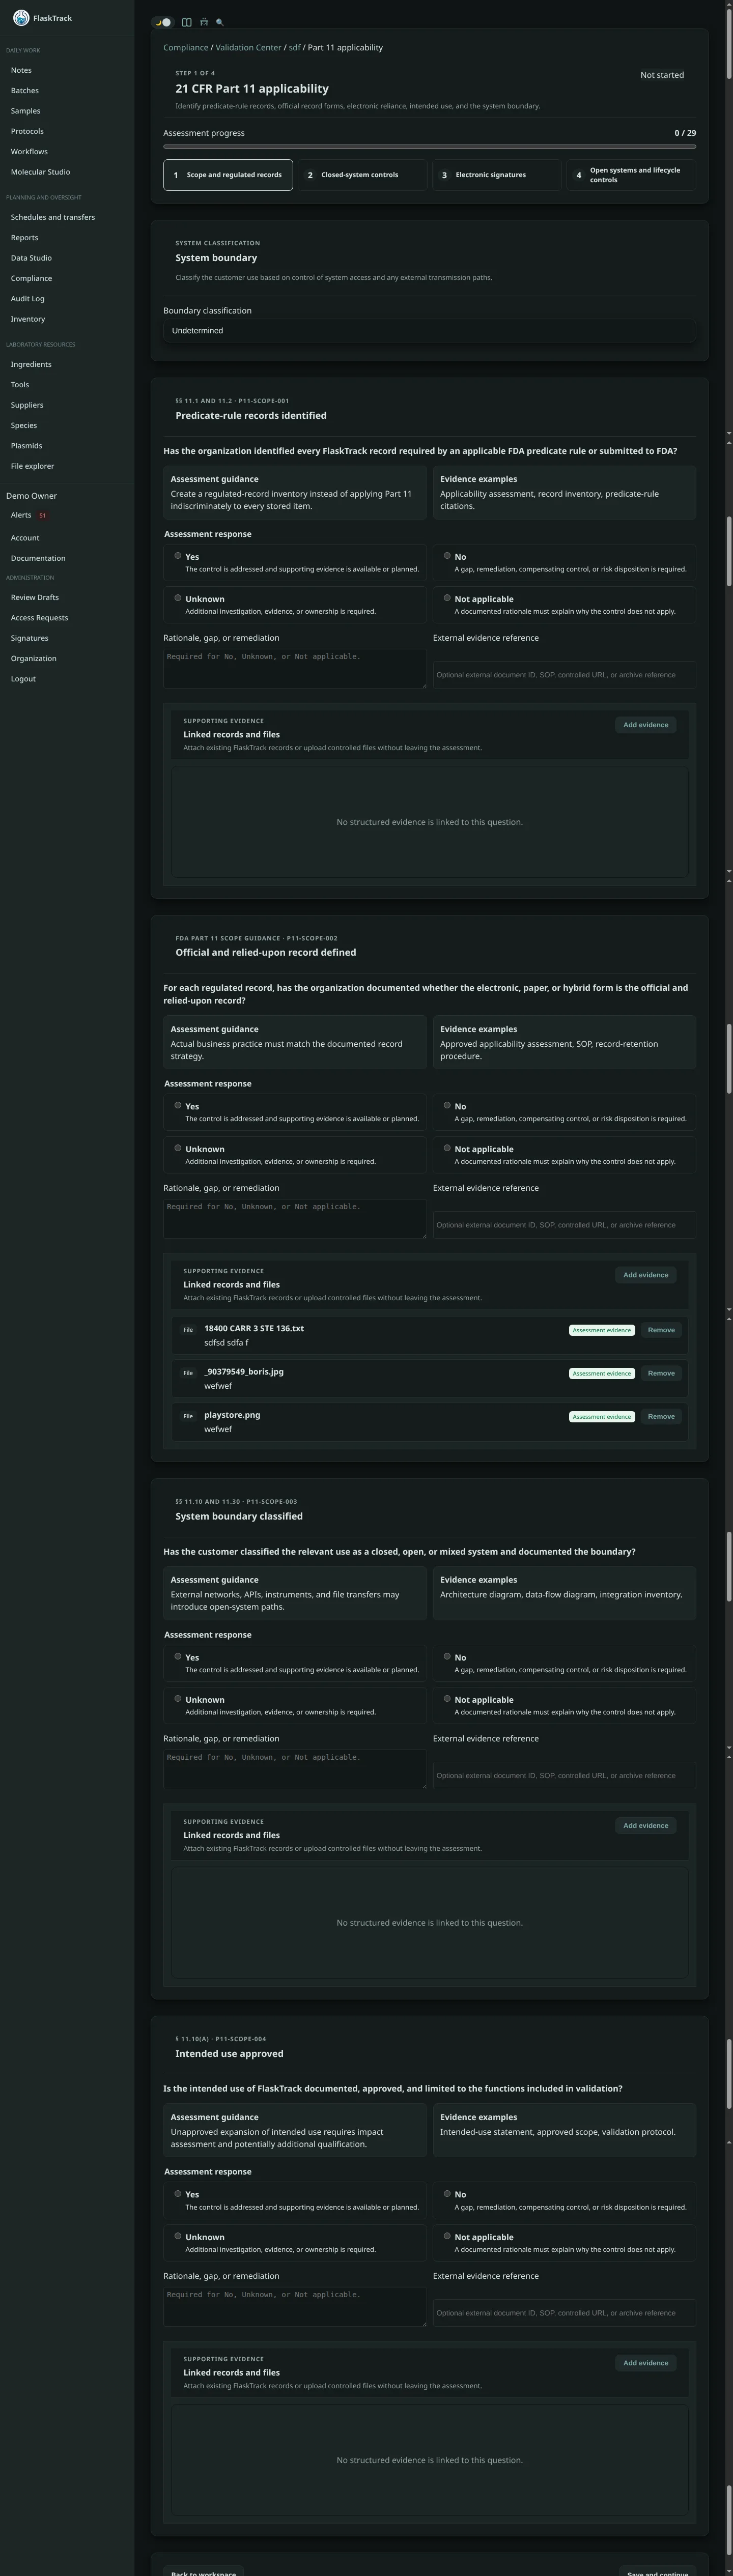
Task: Open Alerts under Demo Owner
Action: (21, 515)
